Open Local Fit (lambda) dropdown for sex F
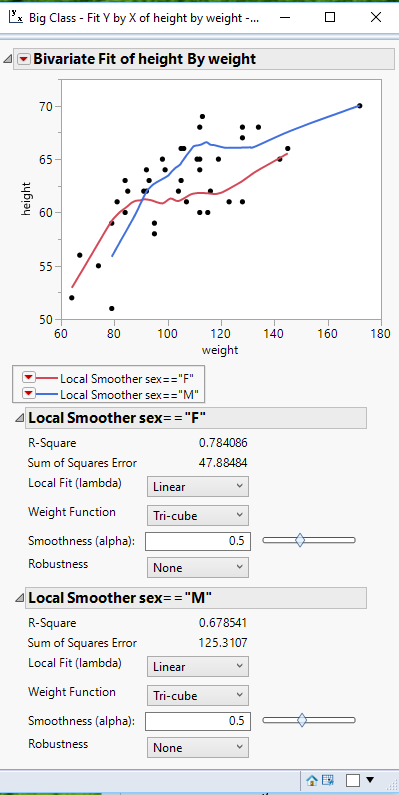 [x=198, y=486]
